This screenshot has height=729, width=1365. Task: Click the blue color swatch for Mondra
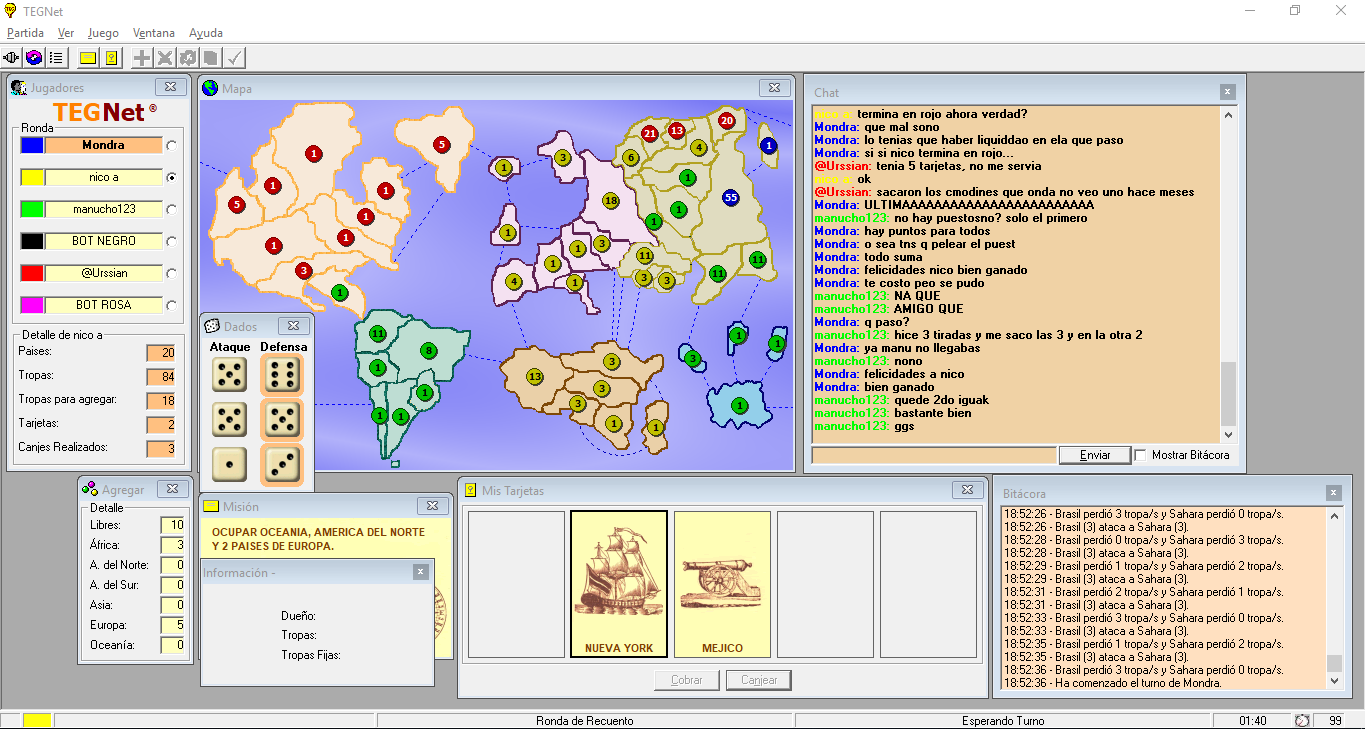click(32, 146)
